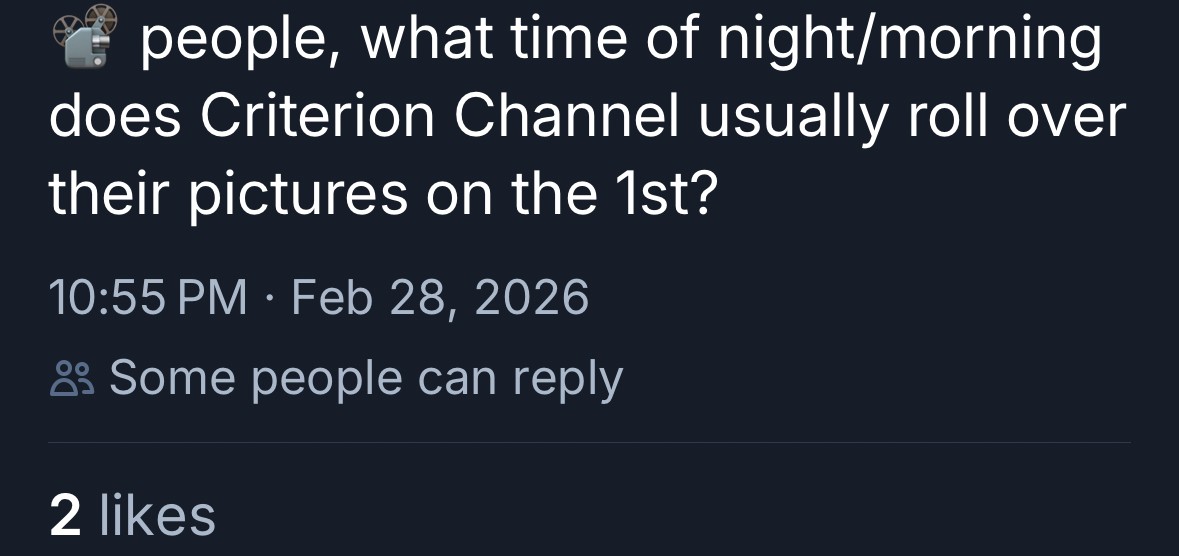
Task: Open the "Some people can reply" info
Action: coord(365,379)
